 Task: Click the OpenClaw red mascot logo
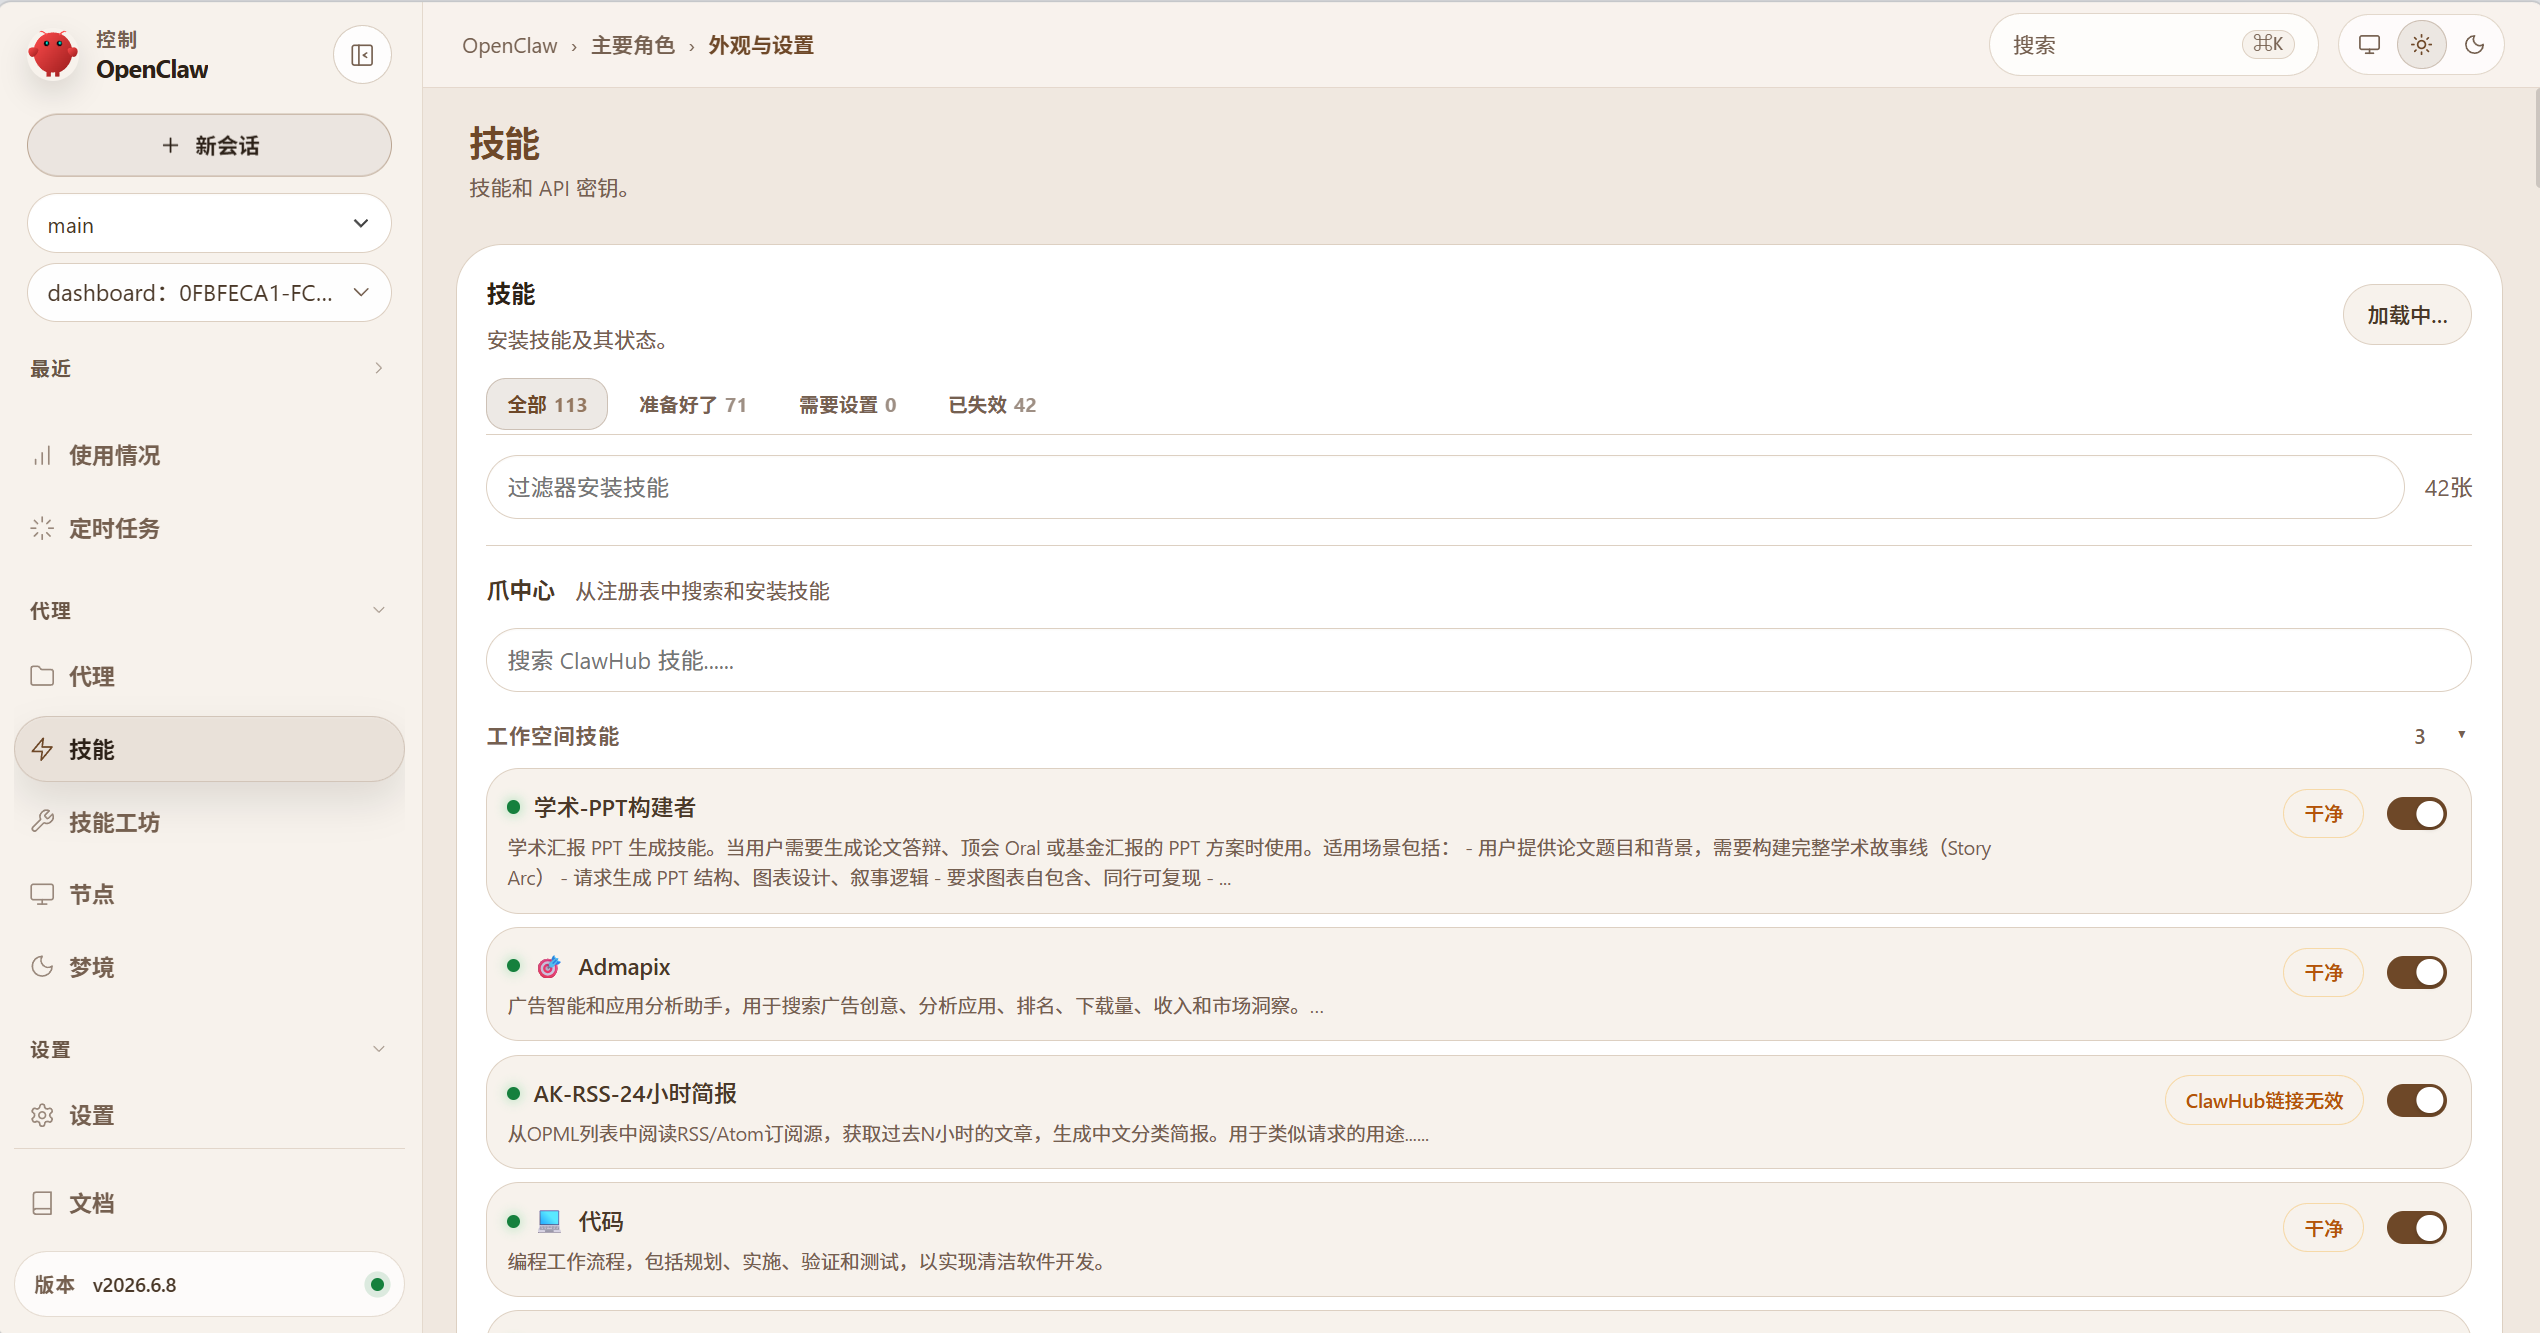coord(53,54)
